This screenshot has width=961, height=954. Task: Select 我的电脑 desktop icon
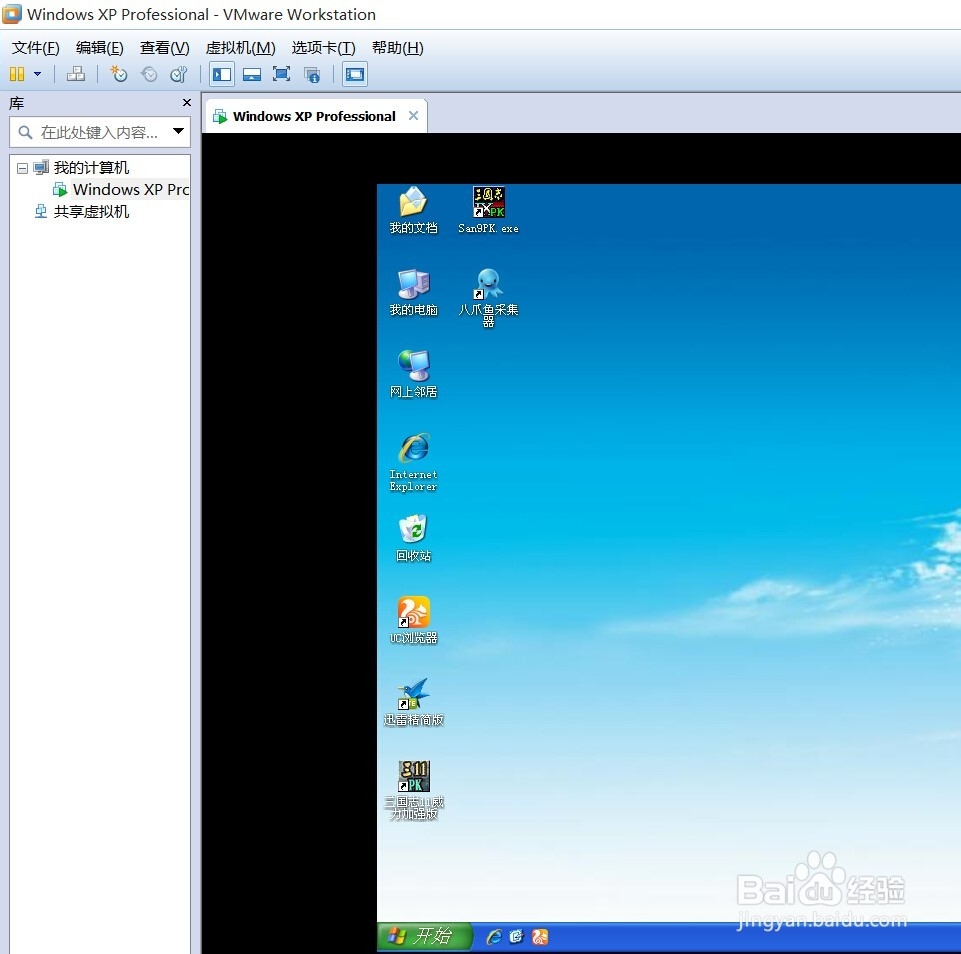coord(414,292)
